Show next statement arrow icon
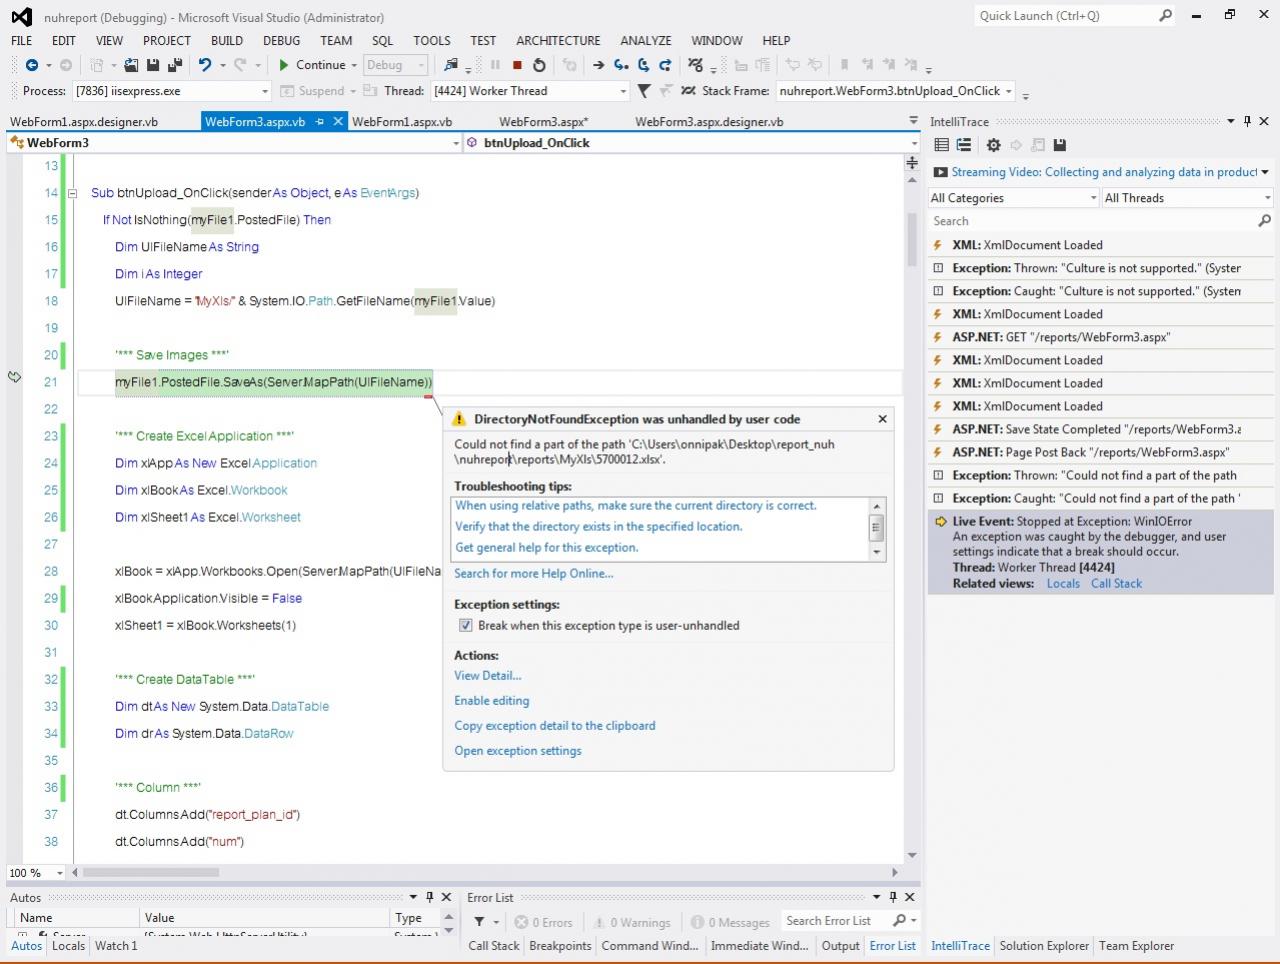This screenshot has height=964, width=1280. (598, 65)
